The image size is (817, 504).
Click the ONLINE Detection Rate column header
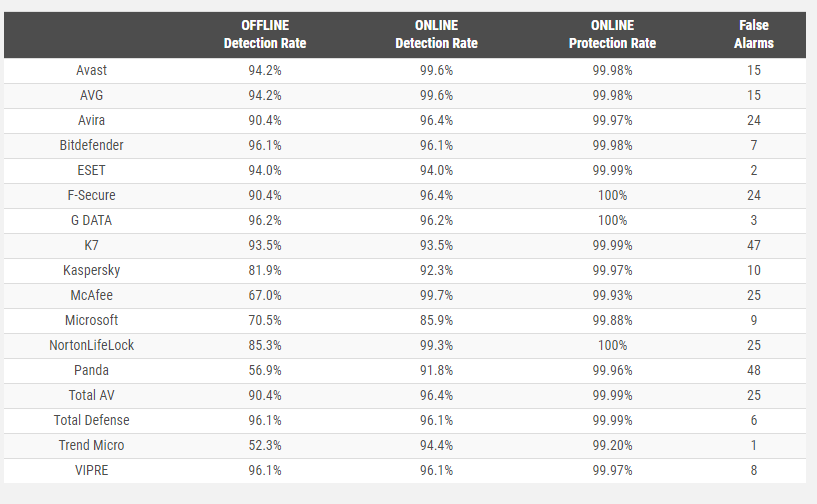coord(436,35)
